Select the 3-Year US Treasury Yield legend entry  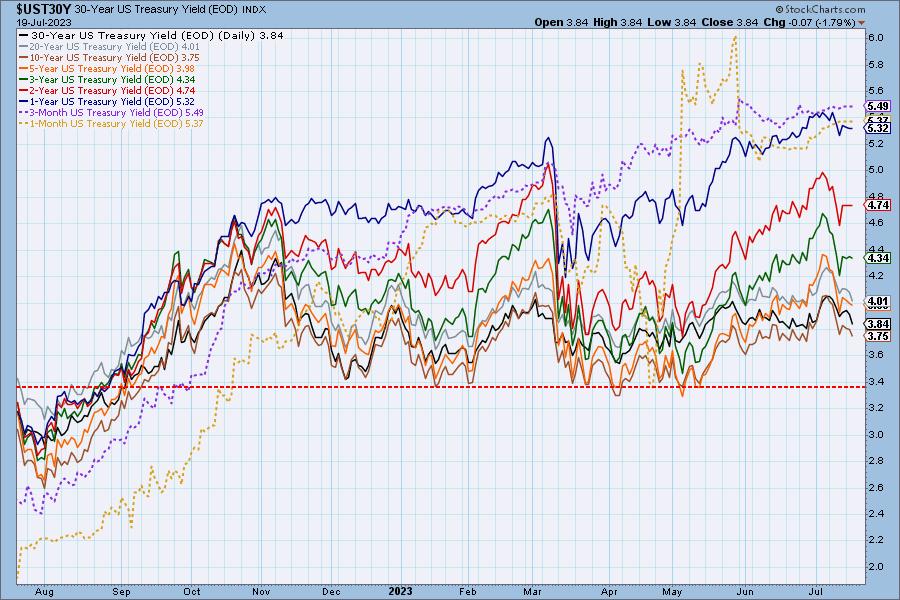pyautogui.click(x=107, y=79)
